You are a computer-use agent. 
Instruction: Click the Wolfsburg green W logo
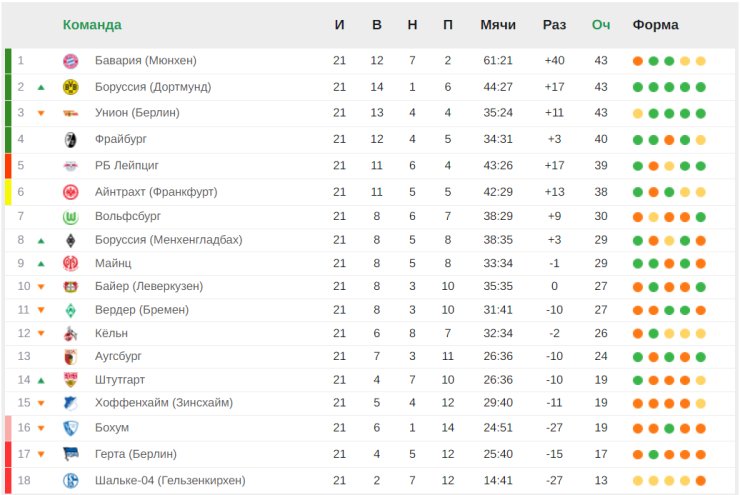pyautogui.click(x=70, y=217)
